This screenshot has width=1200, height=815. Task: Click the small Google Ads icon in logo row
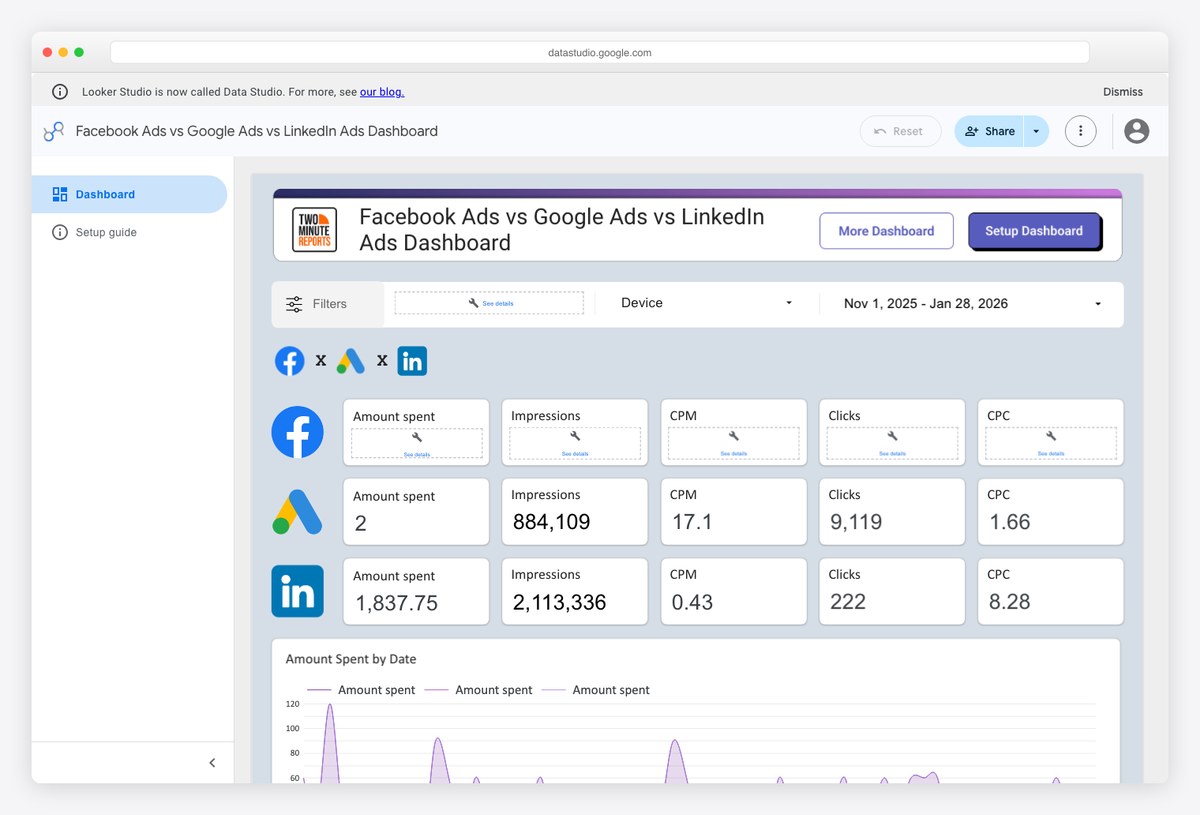(350, 361)
